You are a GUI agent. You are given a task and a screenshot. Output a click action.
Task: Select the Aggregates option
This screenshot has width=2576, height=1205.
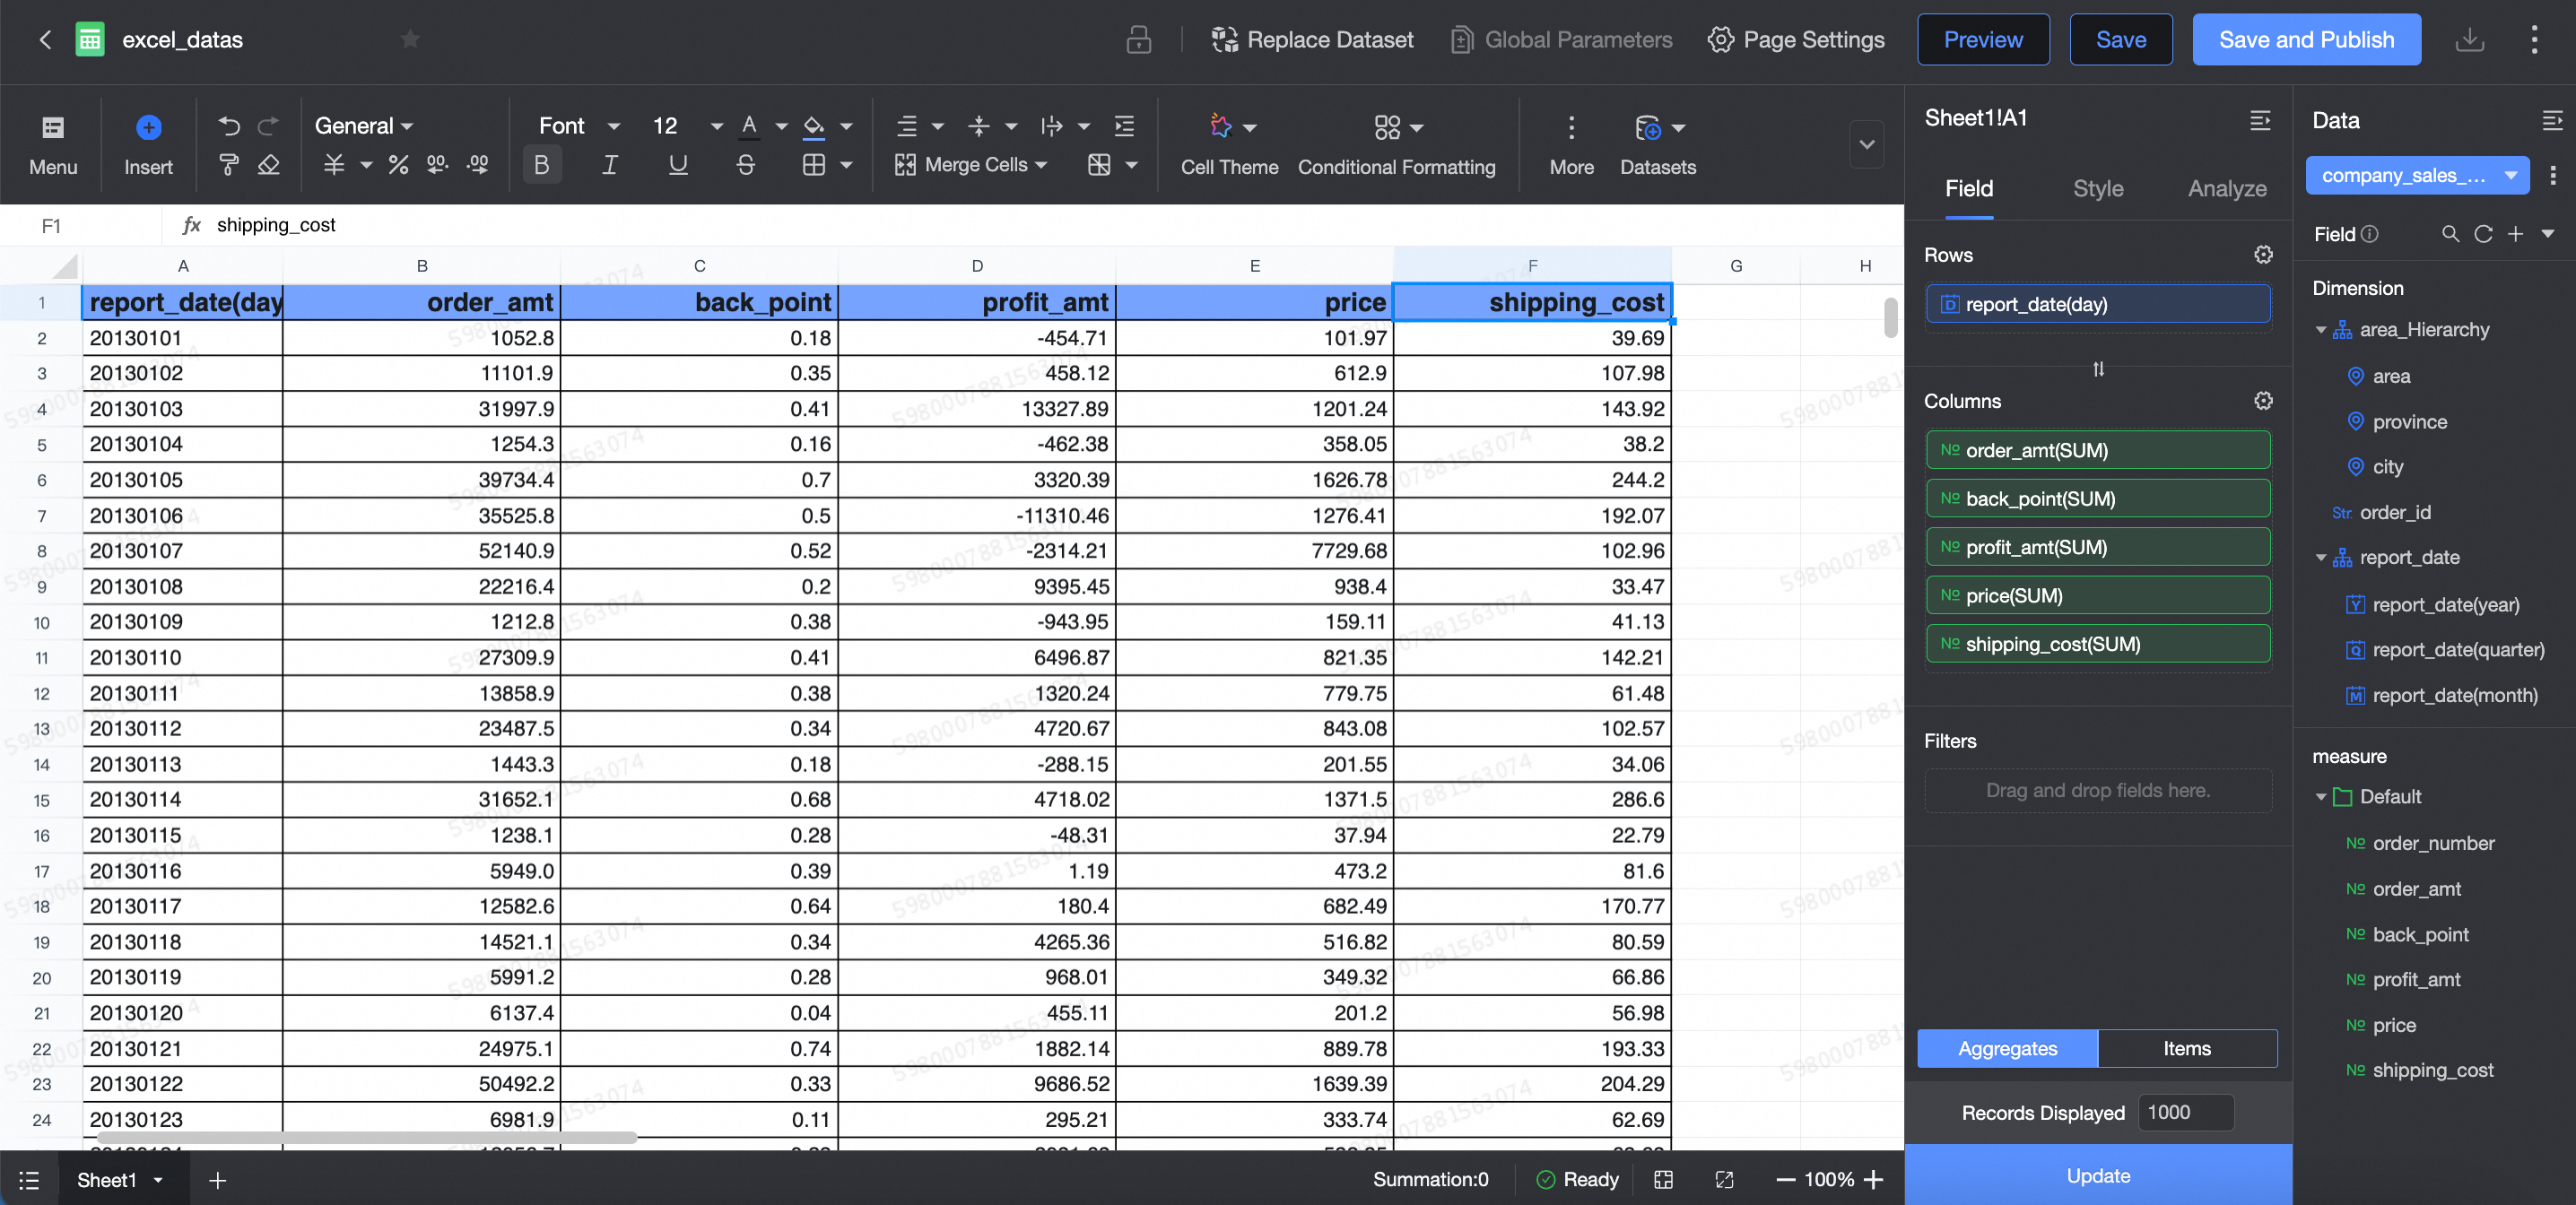coord(2007,1048)
